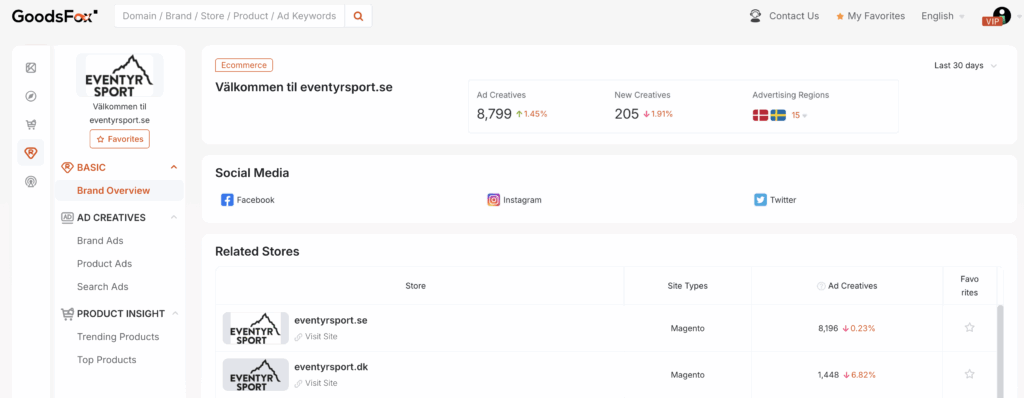The width and height of the screenshot is (1024, 398).
Task: Click the first sidebar icon with diagonal arrow
Action: point(31,68)
